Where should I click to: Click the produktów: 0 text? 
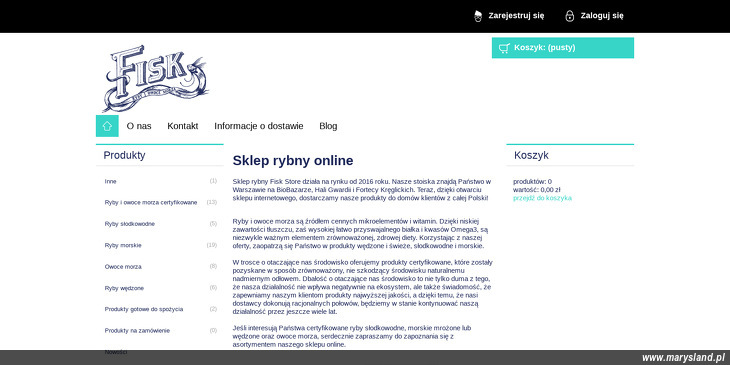tap(533, 182)
